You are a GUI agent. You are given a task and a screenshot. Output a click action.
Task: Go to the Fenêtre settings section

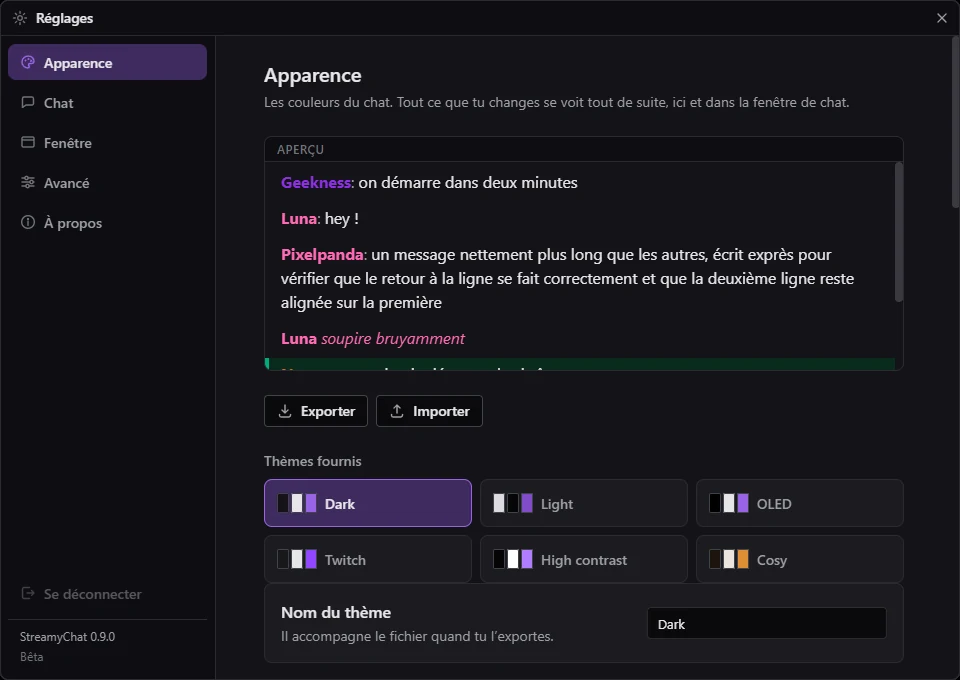pos(107,143)
